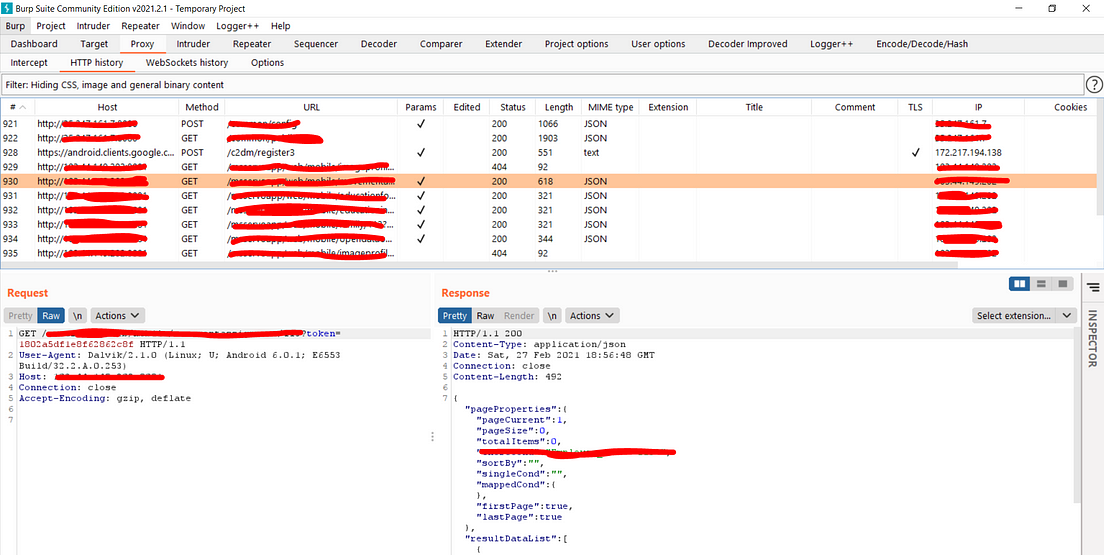Screen dimensions: 1104x555
Task: Open the Decoder Improved tab
Action: tap(748, 44)
